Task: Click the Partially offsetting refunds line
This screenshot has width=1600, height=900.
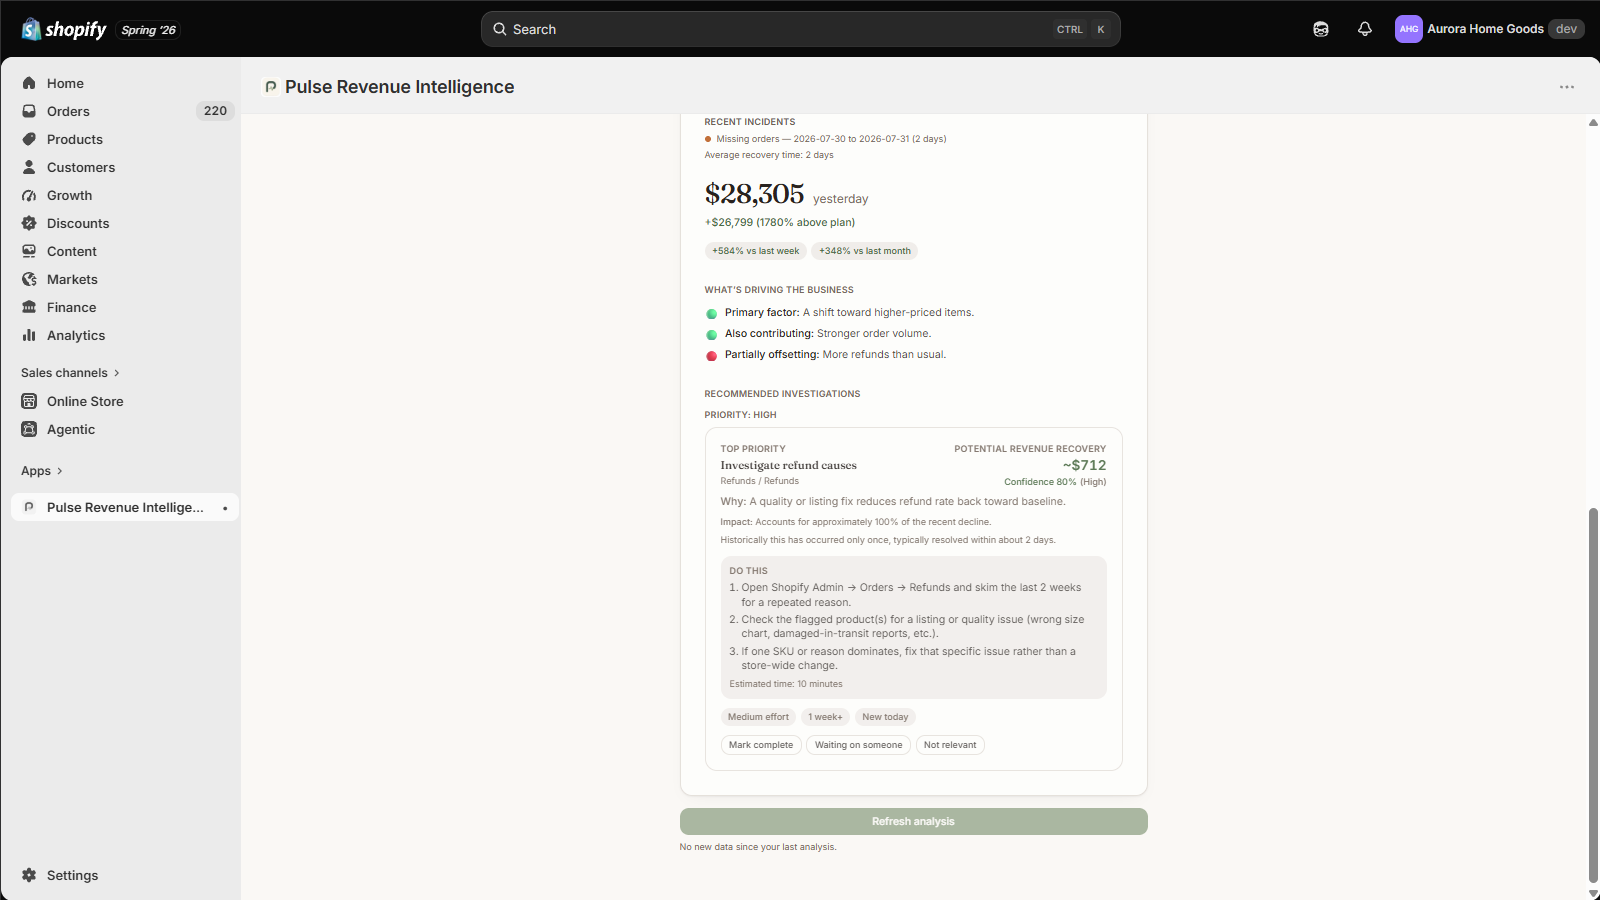Action: (x=826, y=355)
